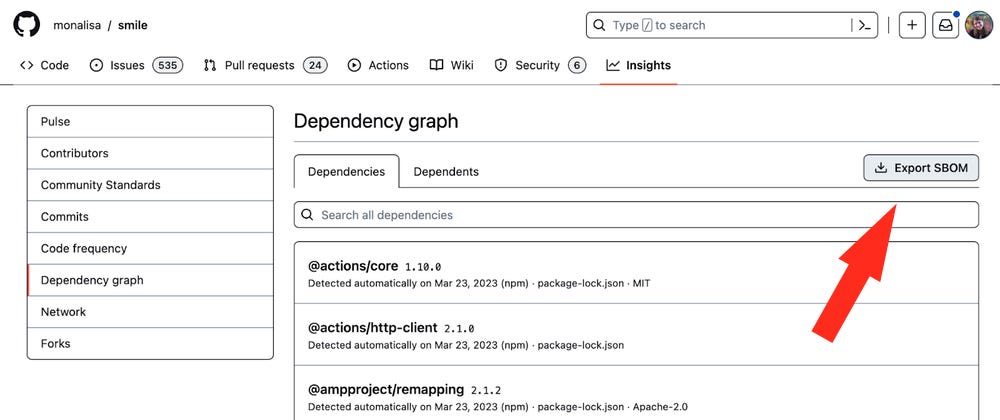This screenshot has width=1000, height=420.
Task: Select Dependency graph sidebar item
Action: (150, 280)
